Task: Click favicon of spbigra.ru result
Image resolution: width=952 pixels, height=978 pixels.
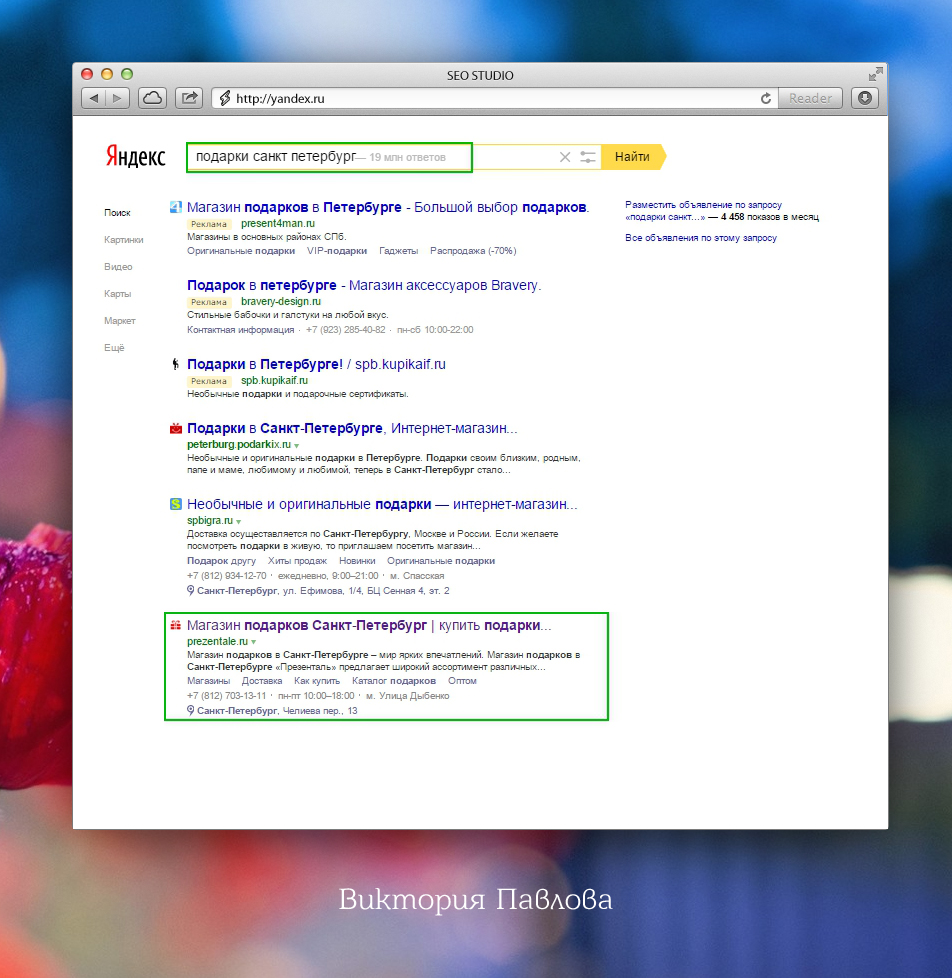Action: pyautogui.click(x=176, y=504)
